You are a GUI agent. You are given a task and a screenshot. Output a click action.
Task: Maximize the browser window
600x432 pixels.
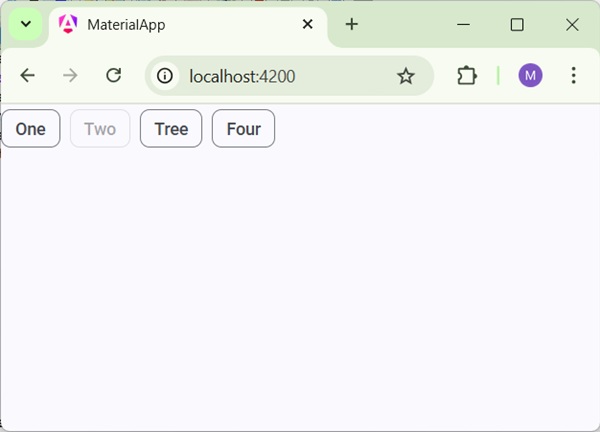coord(517,25)
